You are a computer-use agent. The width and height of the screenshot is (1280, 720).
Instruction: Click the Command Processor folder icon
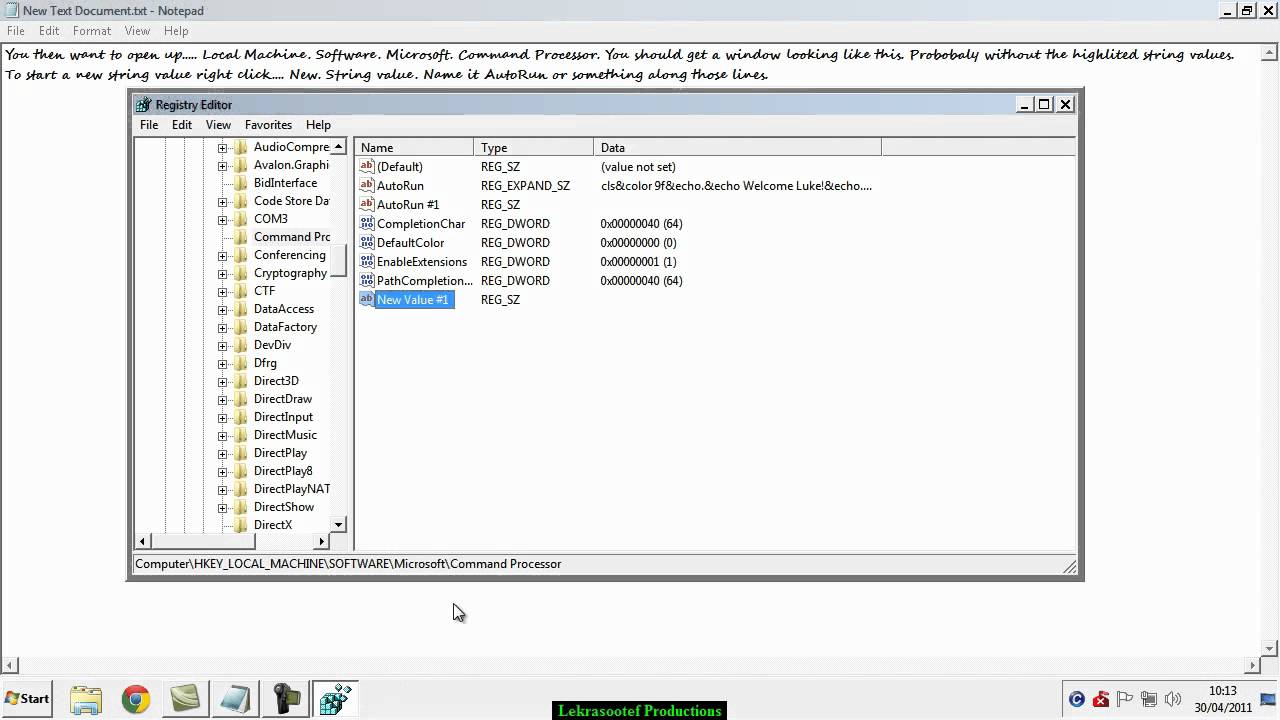241,237
